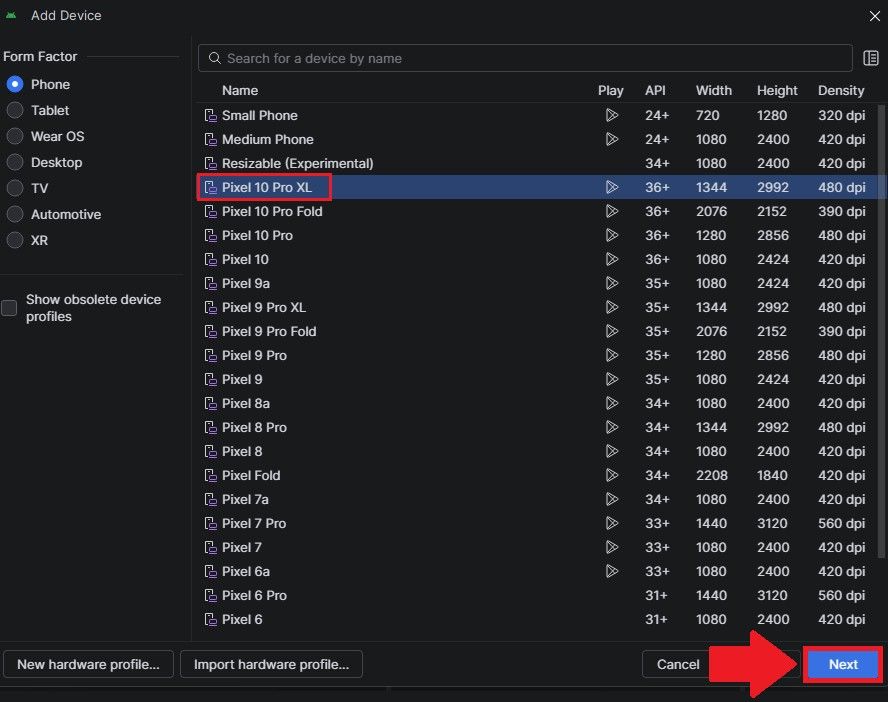Image resolution: width=888 pixels, height=702 pixels.
Task: Click Play Store icon in Pixel 9 Pro Fold row
Action: point(612,332)
